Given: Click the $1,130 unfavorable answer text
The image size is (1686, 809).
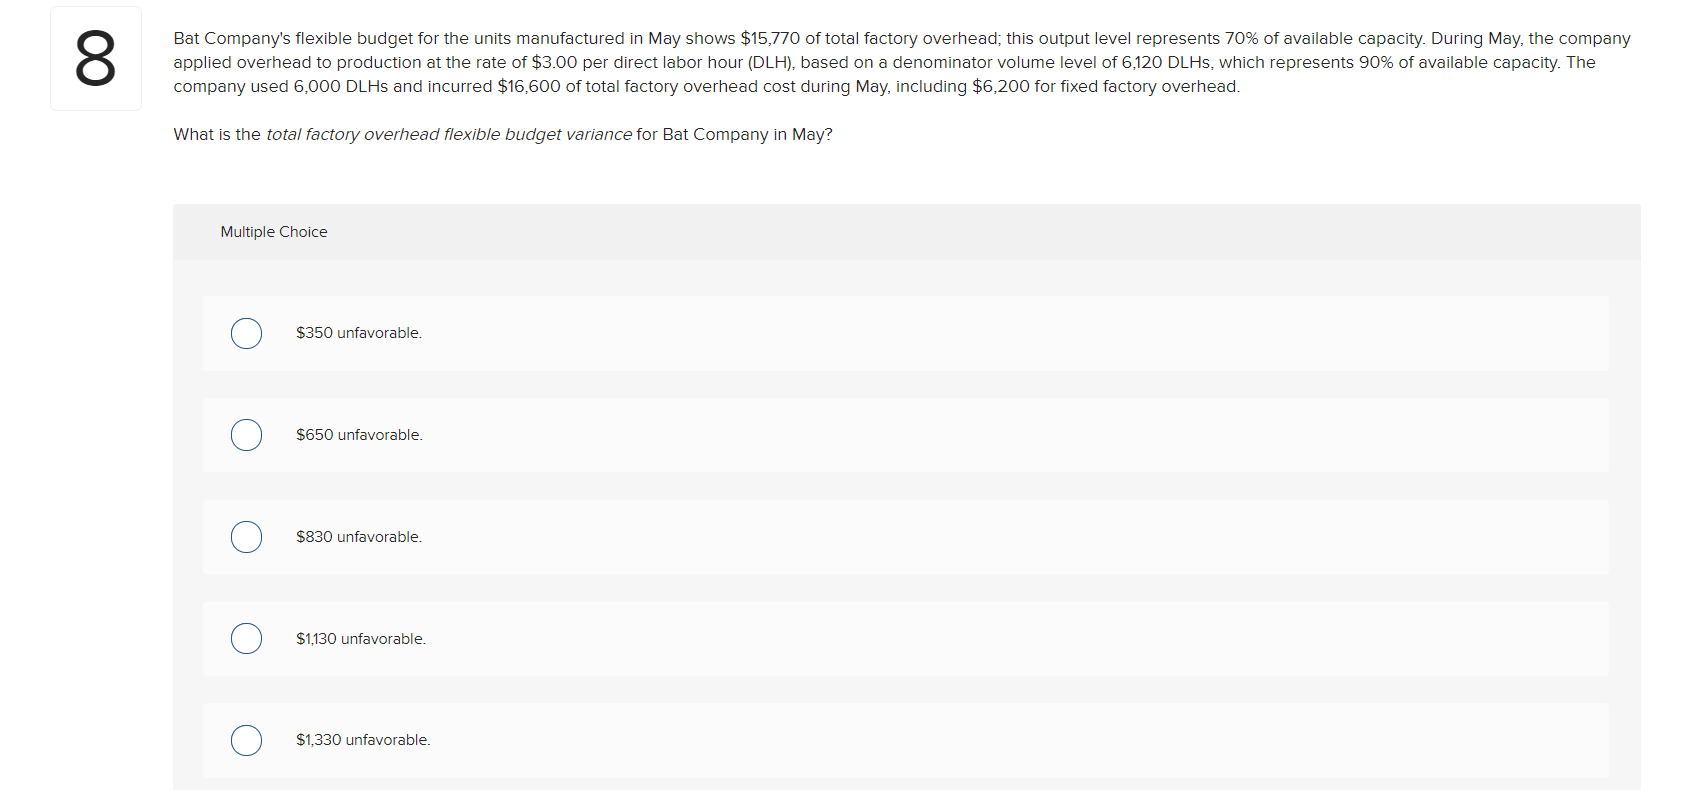Looking at the screenshot, I should (x=361, y=638).
